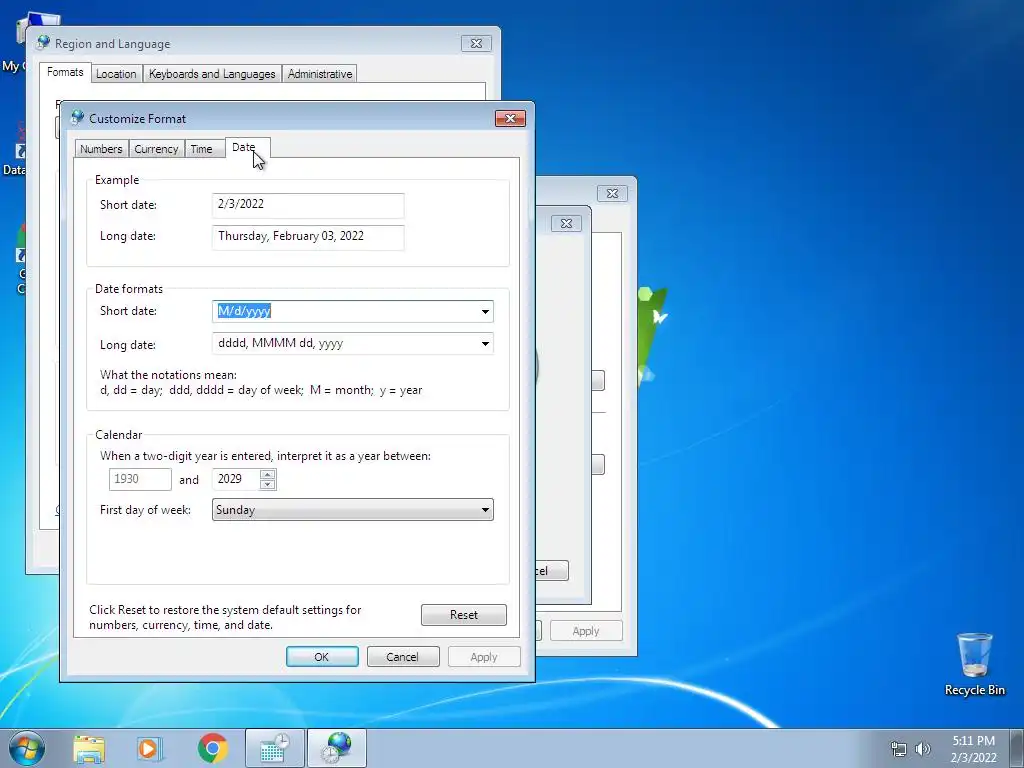Click the Region and Language globe title icon
Image resolution: width=1024 pixels, height=768 pixels.
[x=44, y=43]
